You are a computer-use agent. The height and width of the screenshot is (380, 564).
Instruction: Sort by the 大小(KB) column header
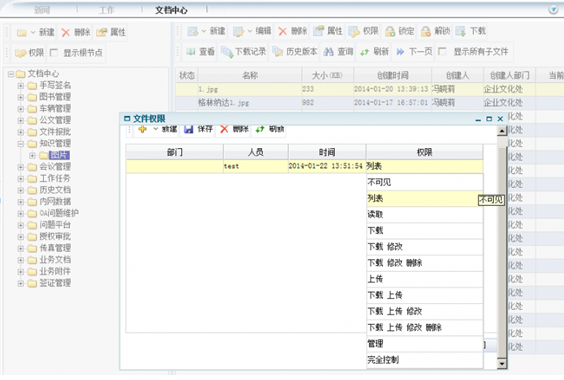point(327,76)
